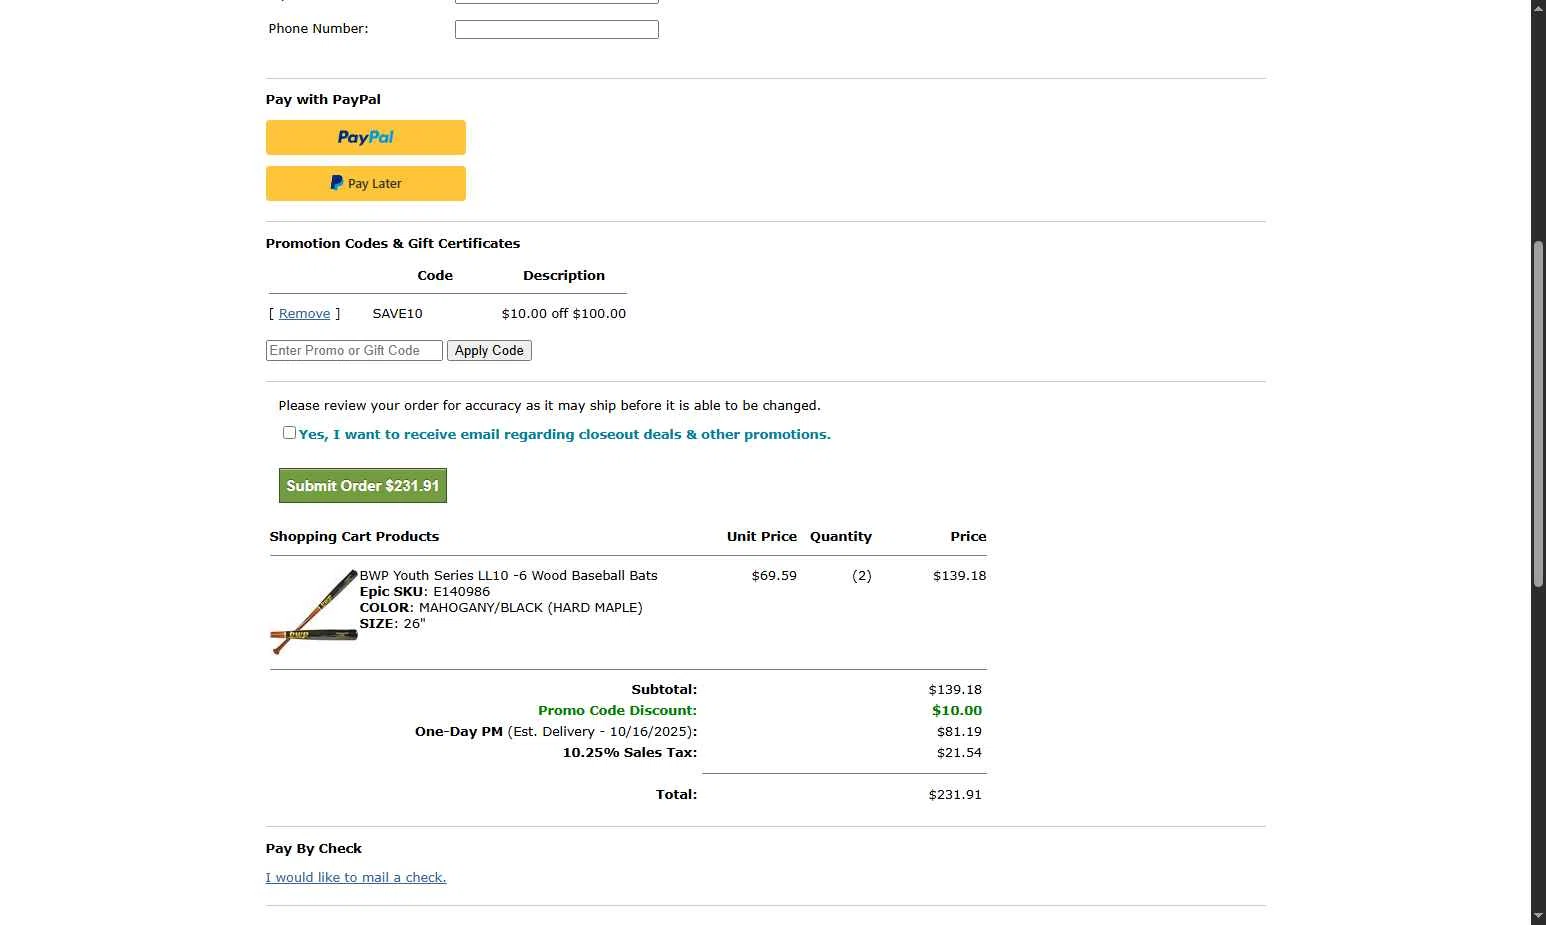Click the order Total amount $231.91
The image size is (1546, 925).
(954, 795)
